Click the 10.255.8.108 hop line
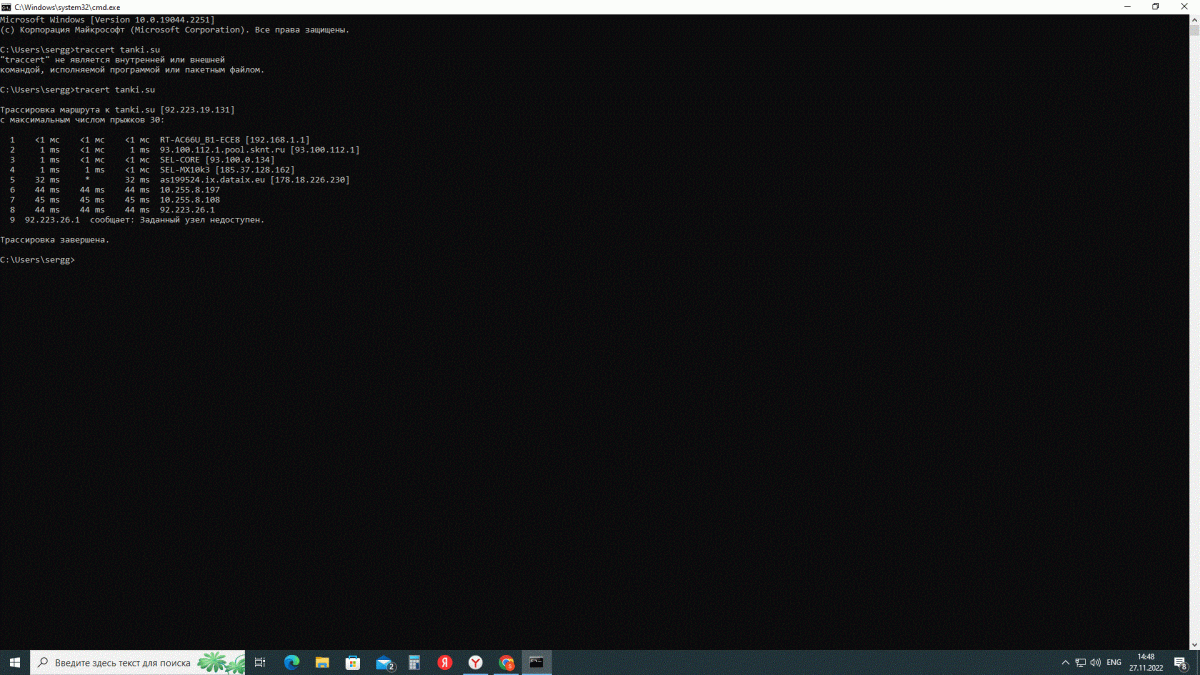1200x675 pixels. tap(115, 200)
